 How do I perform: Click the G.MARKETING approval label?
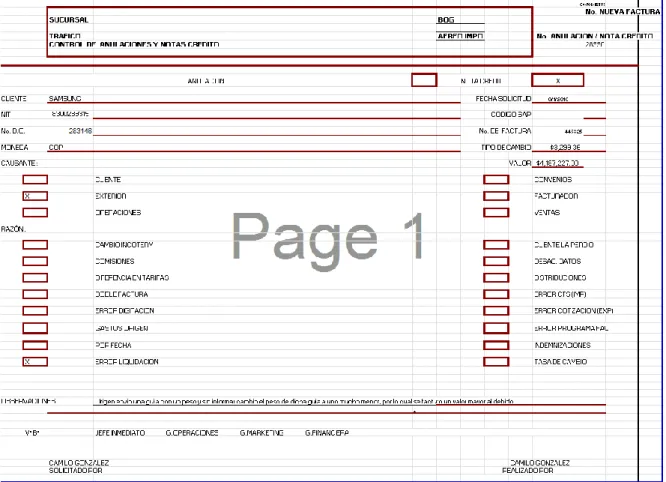click(x=261, y=433)
